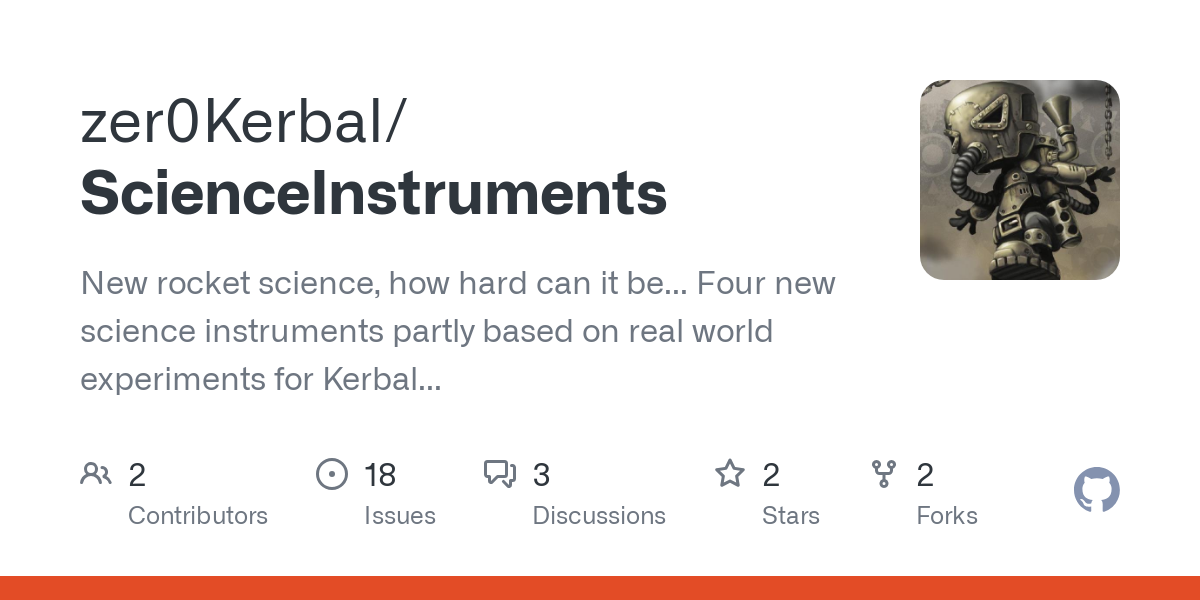
Task: Click the contributors count number 2
Action: coord(137,475)
